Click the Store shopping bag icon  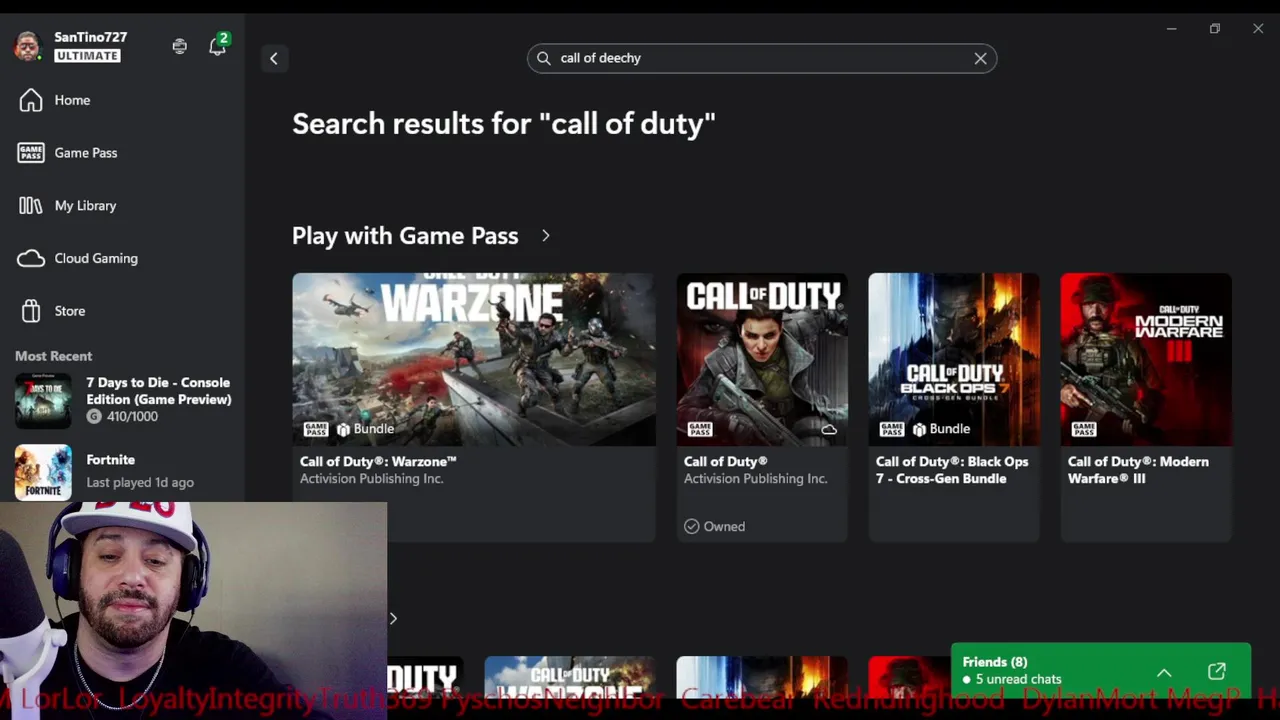tap(31, 311)
